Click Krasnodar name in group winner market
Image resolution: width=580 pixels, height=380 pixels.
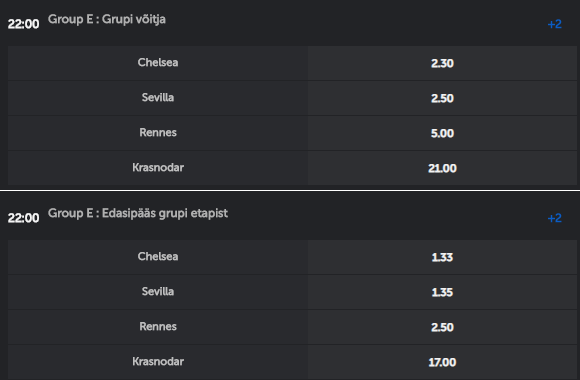(x=158, y=168)
